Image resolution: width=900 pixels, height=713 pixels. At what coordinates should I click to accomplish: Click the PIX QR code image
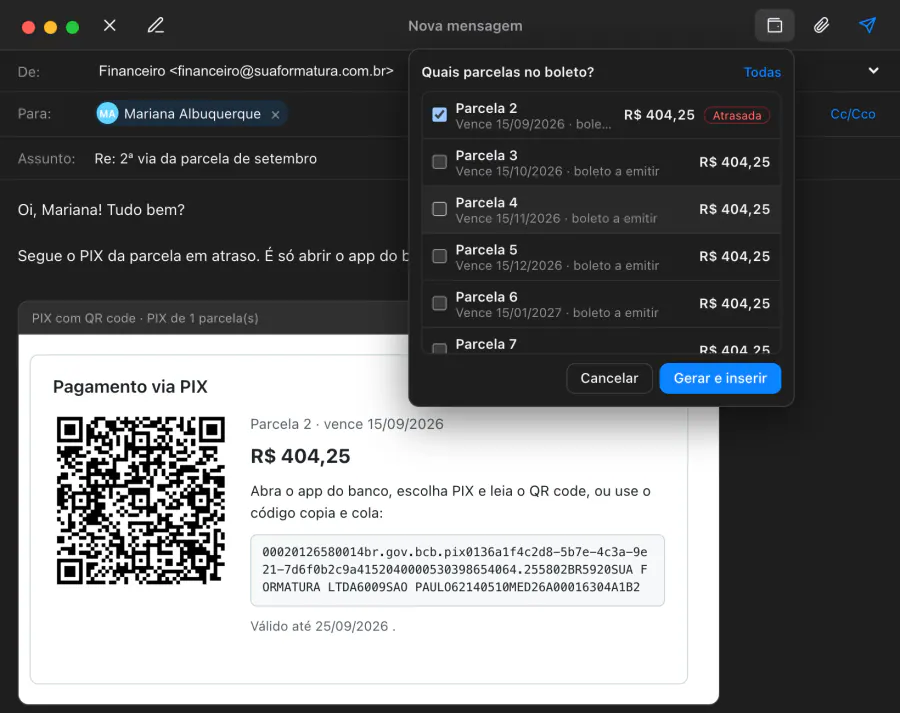tap(141, 501)
